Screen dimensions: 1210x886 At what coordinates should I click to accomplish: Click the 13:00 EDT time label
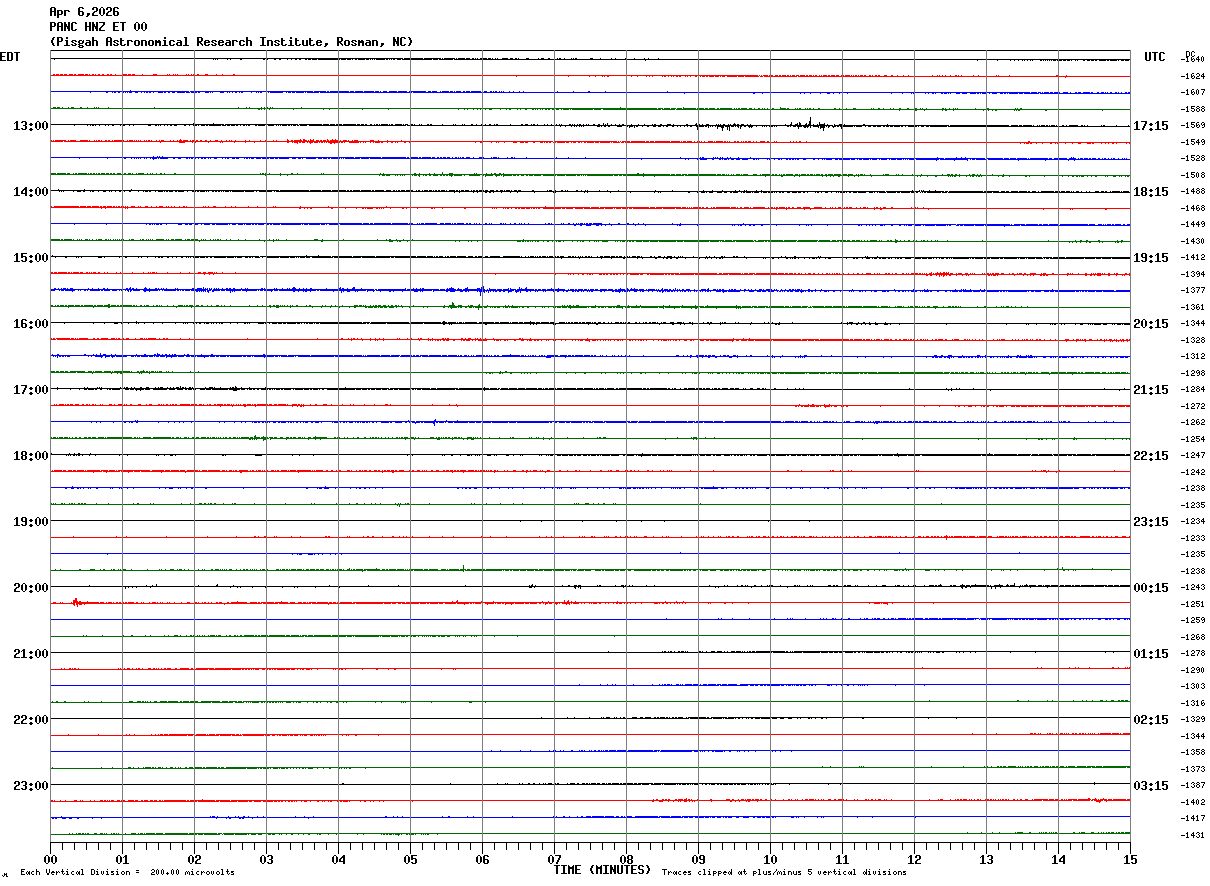(31, 126)
